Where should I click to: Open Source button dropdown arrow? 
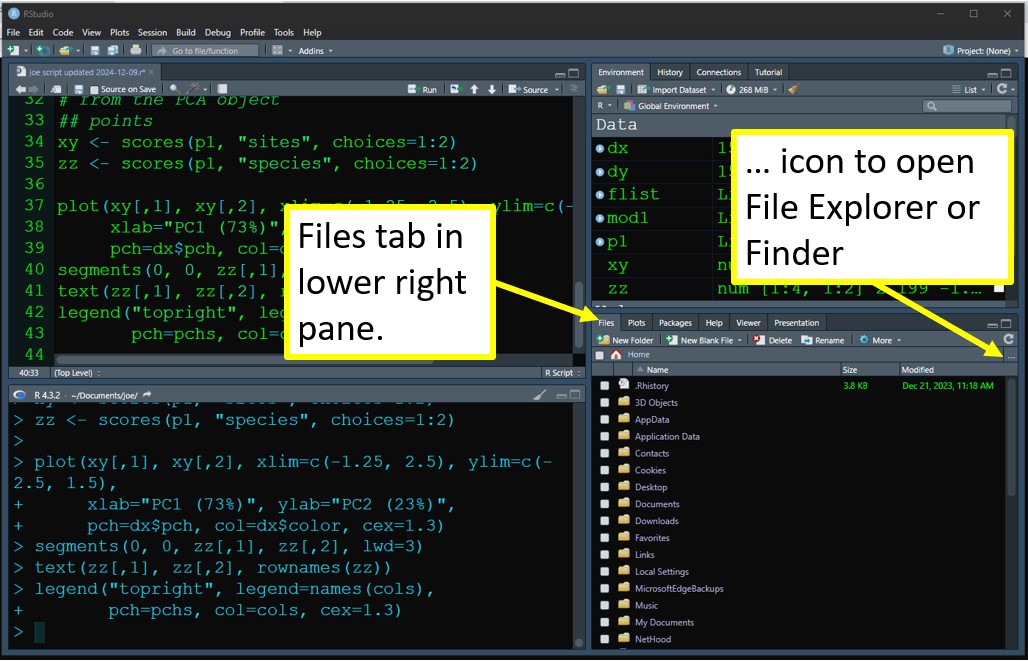[x=557, y=90]
